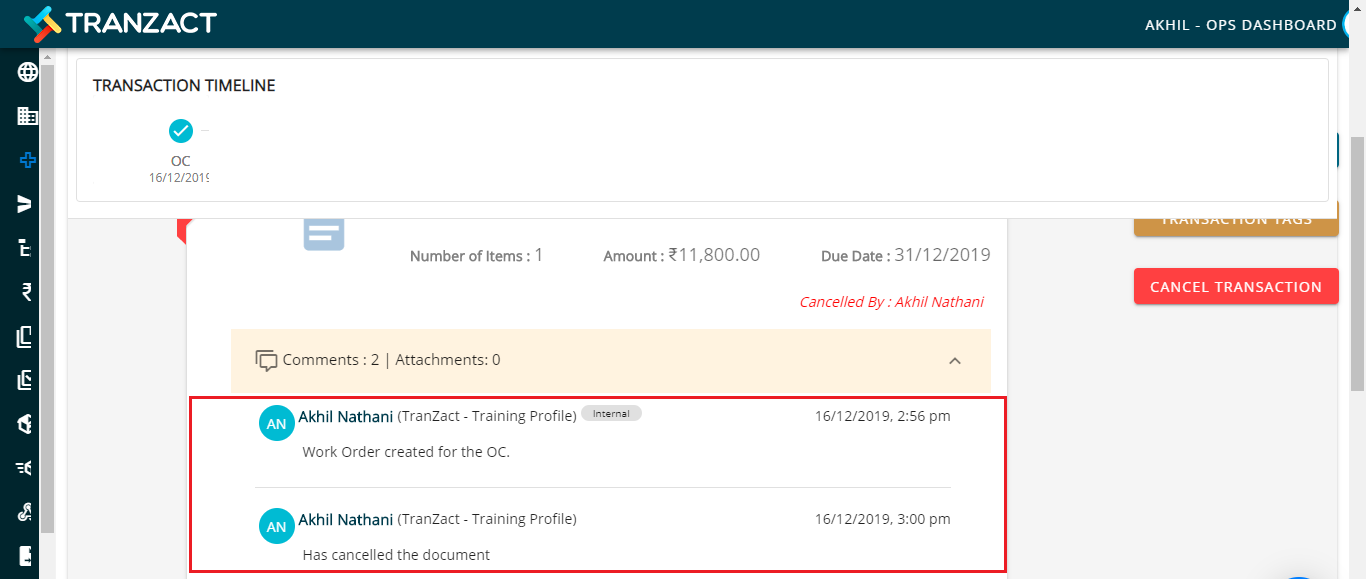1366x579 pixels.
Task: Click the Transaction Timeline heading
Action: click(184, 86)
